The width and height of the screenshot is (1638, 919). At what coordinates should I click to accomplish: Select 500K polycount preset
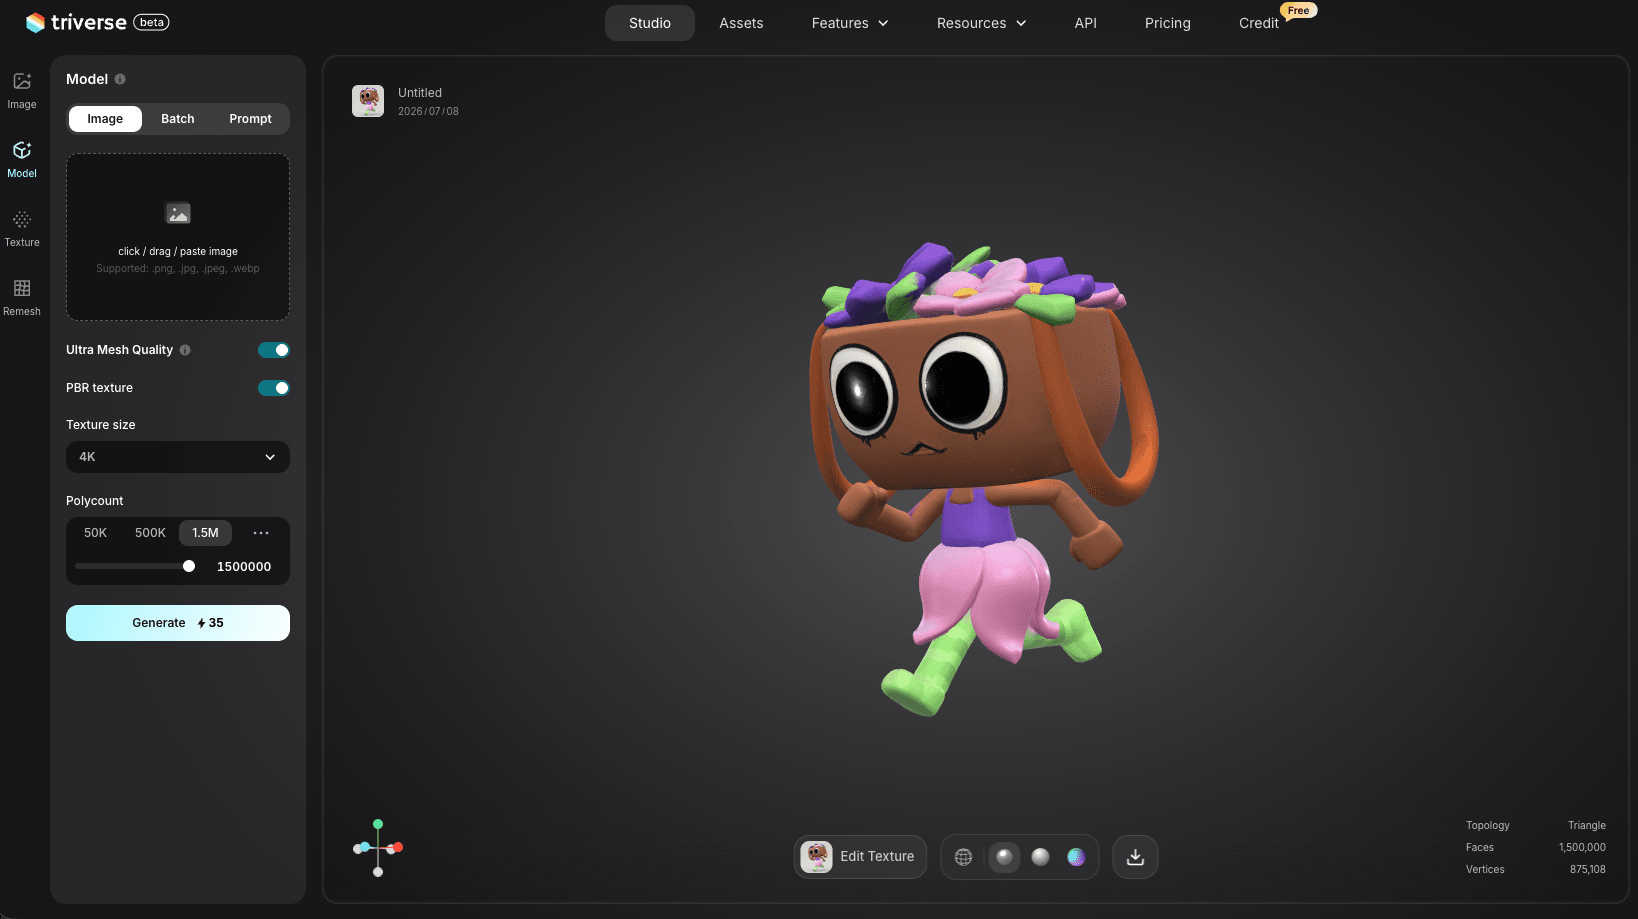pos(150,533)
